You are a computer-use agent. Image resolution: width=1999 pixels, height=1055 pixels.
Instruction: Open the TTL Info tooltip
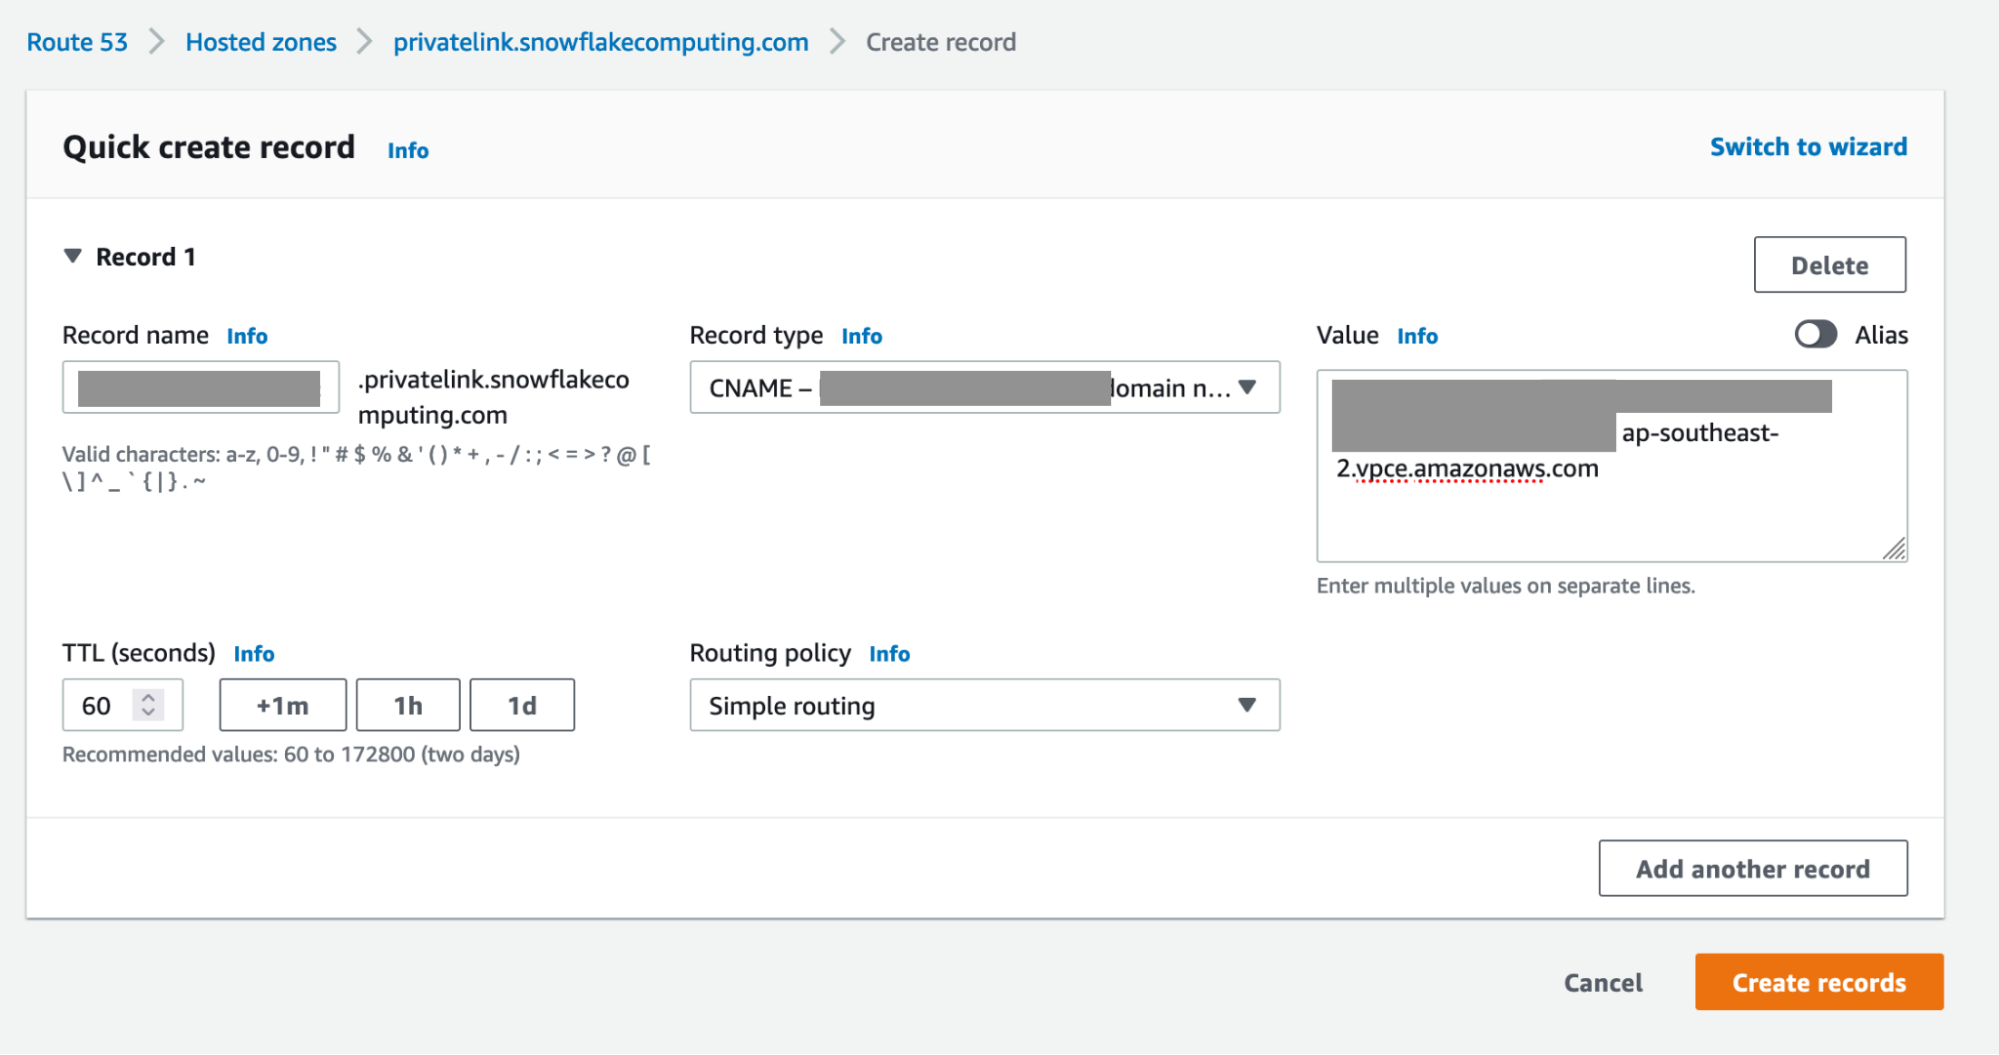point(254,653)
